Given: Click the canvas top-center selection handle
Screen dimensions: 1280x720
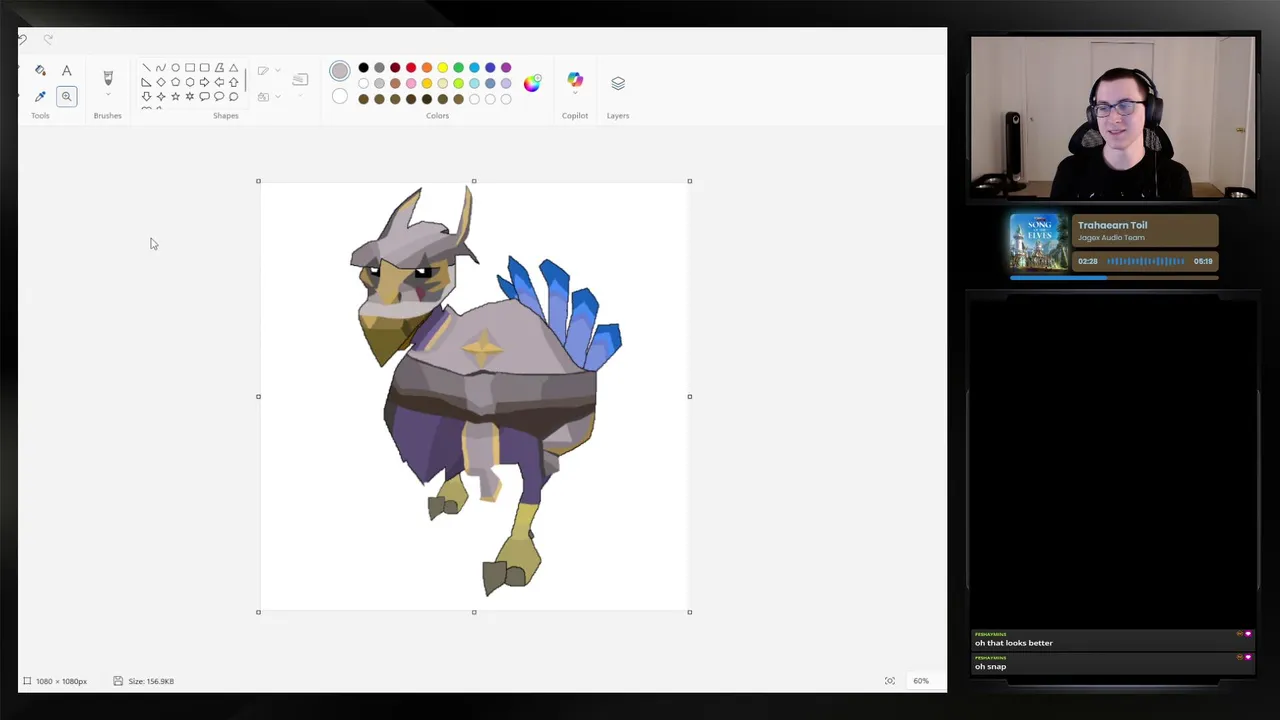Looking at the screenshot, I should [x=474, y=181].
